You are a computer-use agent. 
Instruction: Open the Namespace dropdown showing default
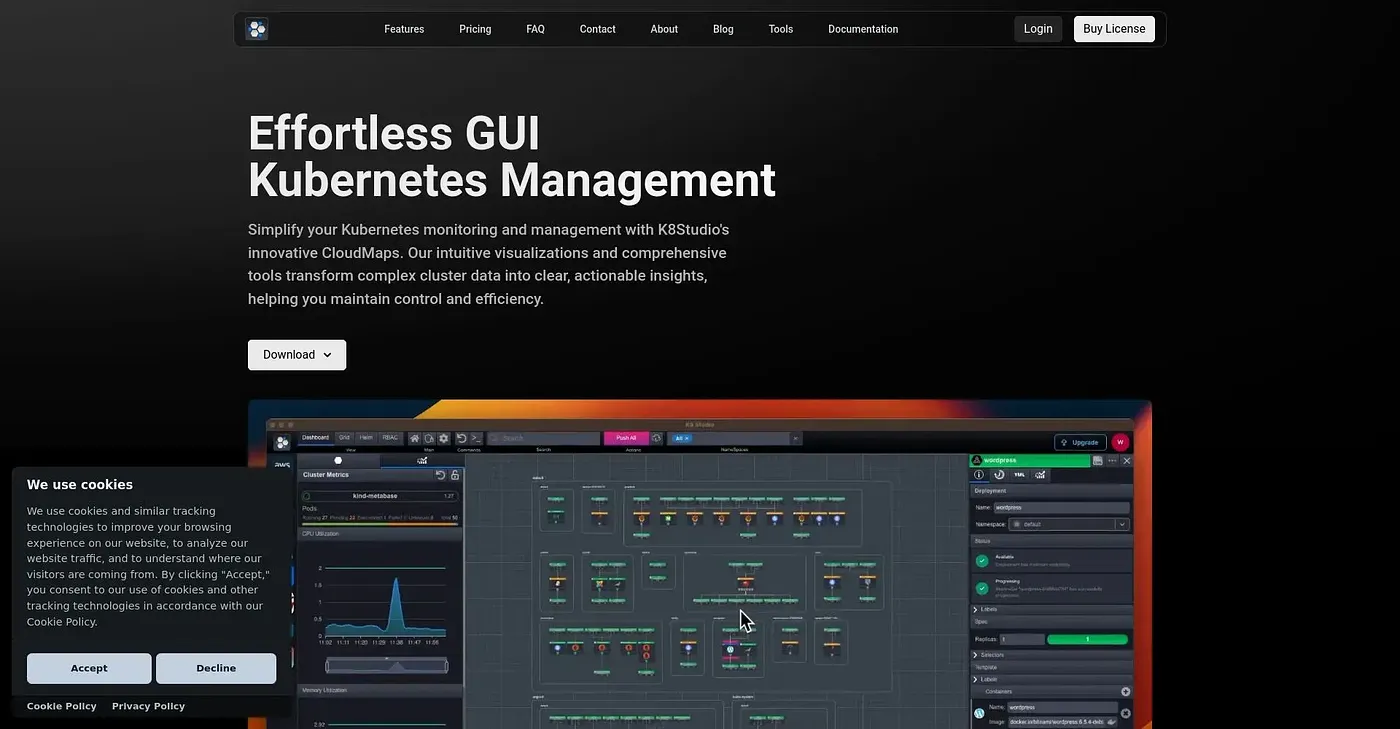click(1069, 524)
